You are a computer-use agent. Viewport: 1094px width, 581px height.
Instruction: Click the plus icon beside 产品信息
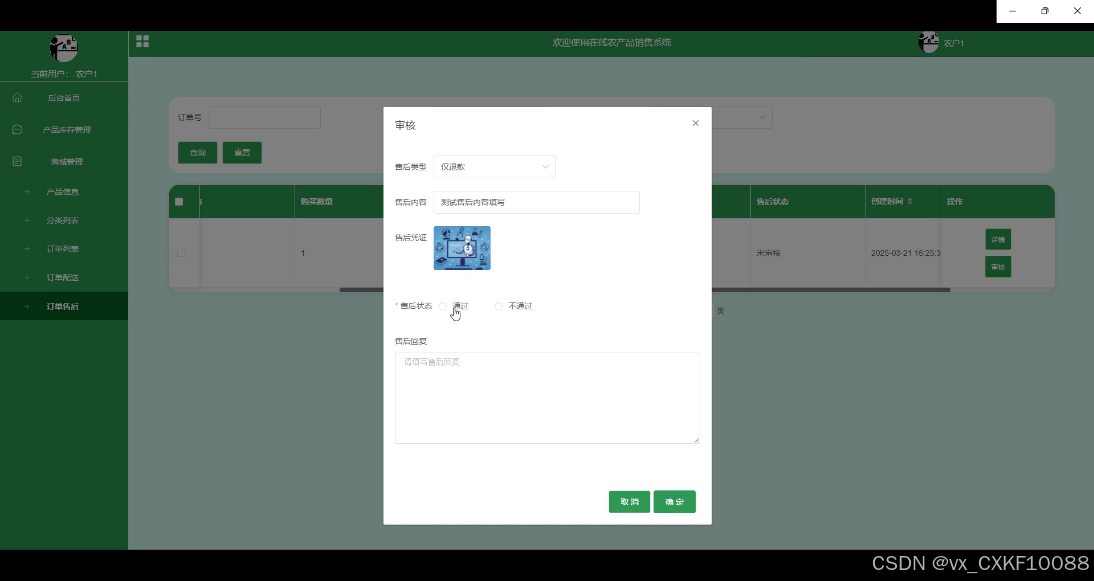pyautogui.click(x=27, y=192)
